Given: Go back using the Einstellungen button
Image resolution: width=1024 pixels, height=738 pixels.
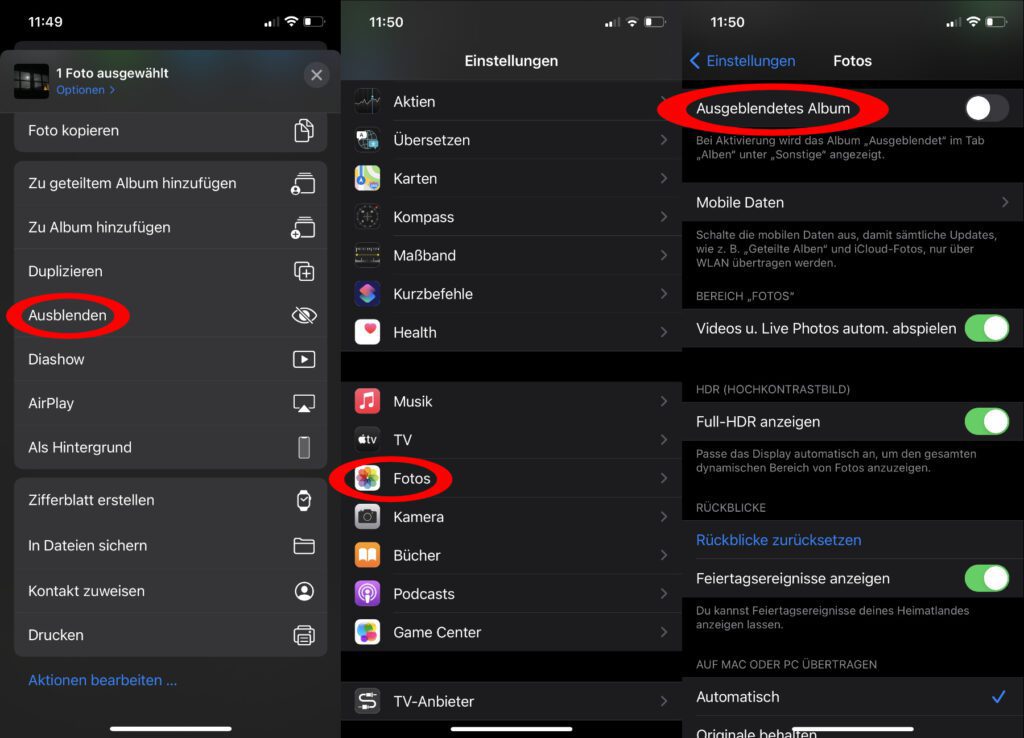Looking at the screenshot, I should 743,61.
